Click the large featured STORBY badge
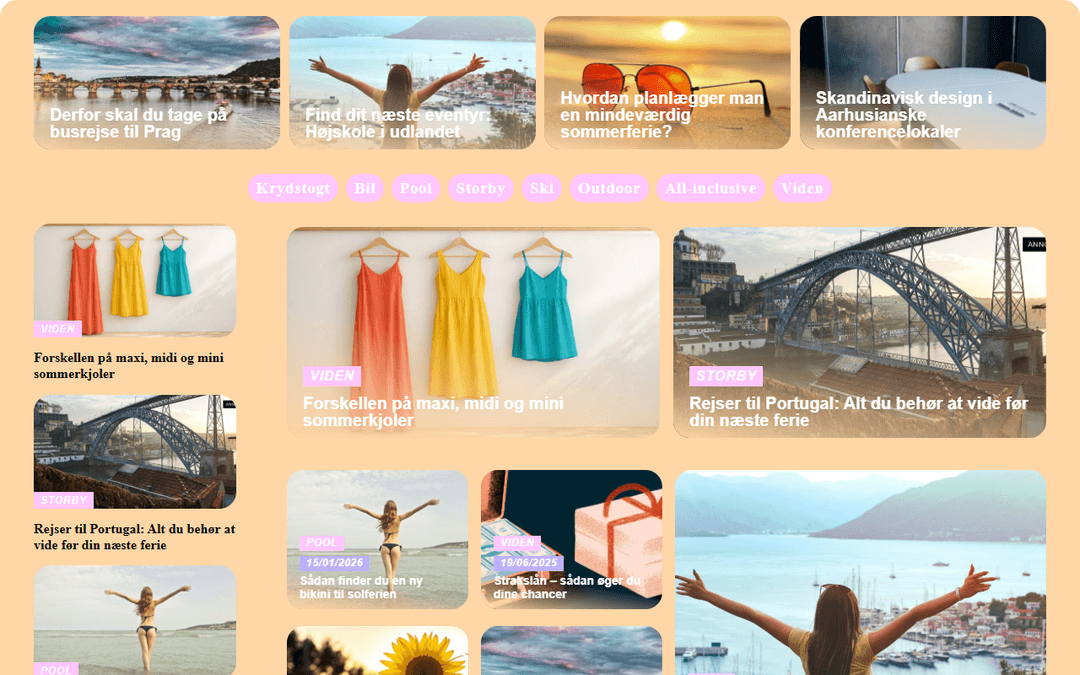Image resolution: width=1080 pixels, height=675 pixels. click(726, 375)
